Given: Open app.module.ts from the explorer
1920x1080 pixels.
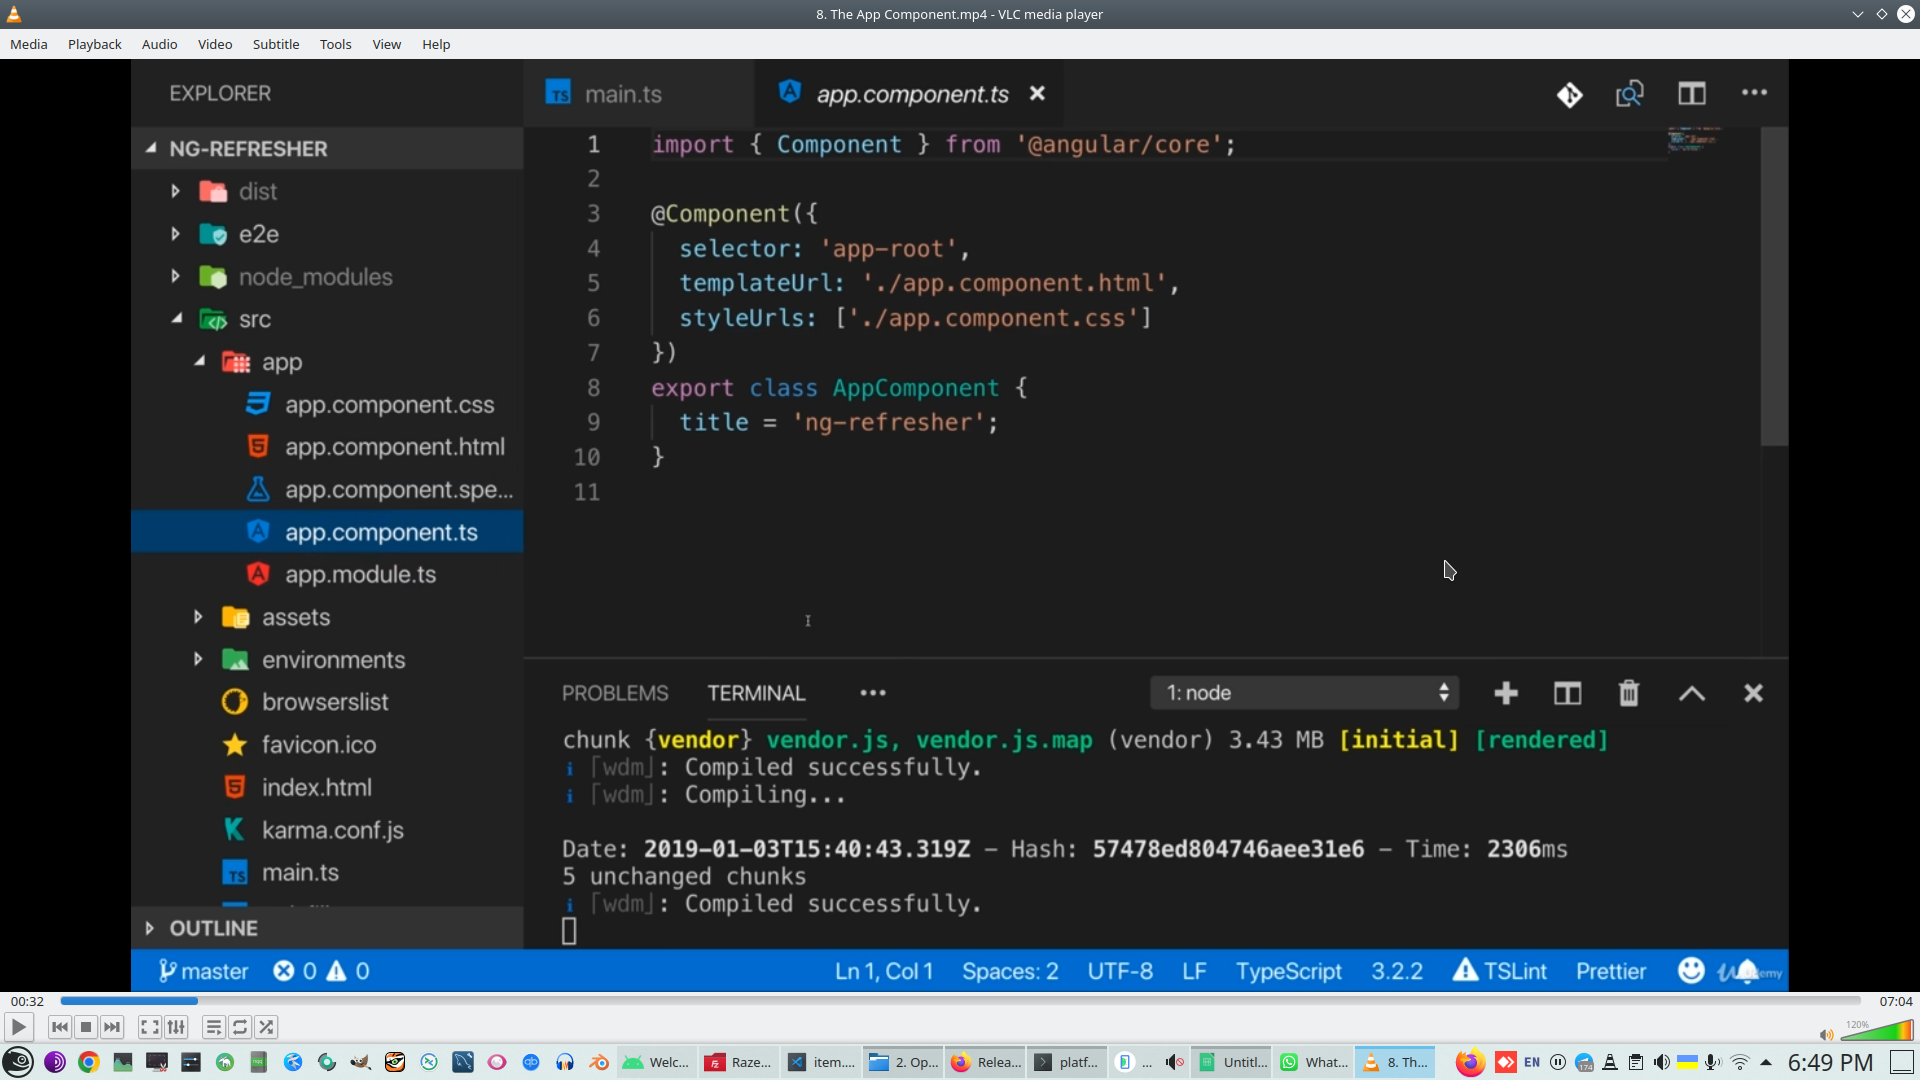Looking at the screenshot, I should pyautogui.click(x=360, y=574).
